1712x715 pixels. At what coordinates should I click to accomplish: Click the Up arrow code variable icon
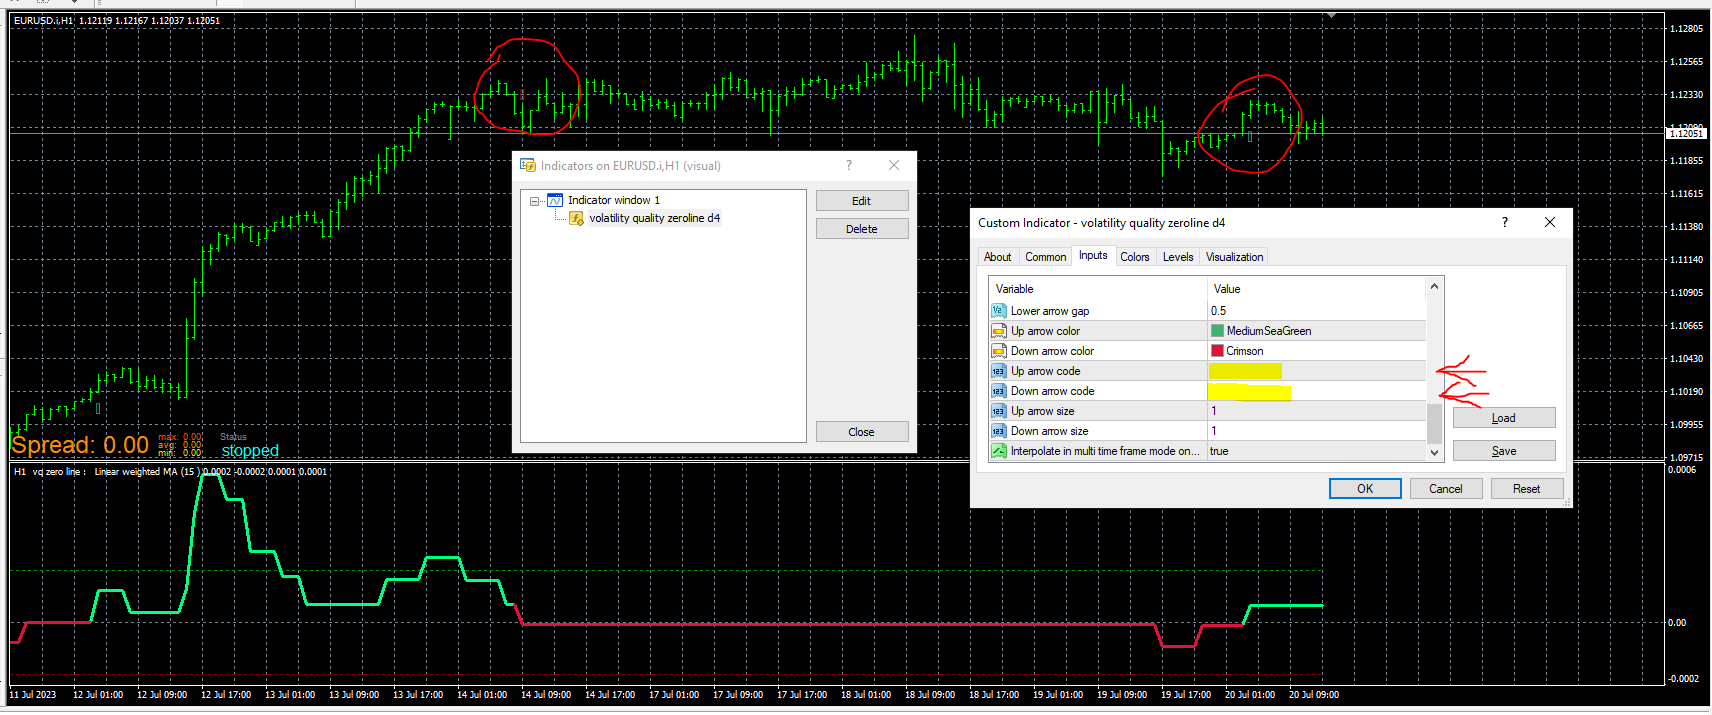pos(998,371)
